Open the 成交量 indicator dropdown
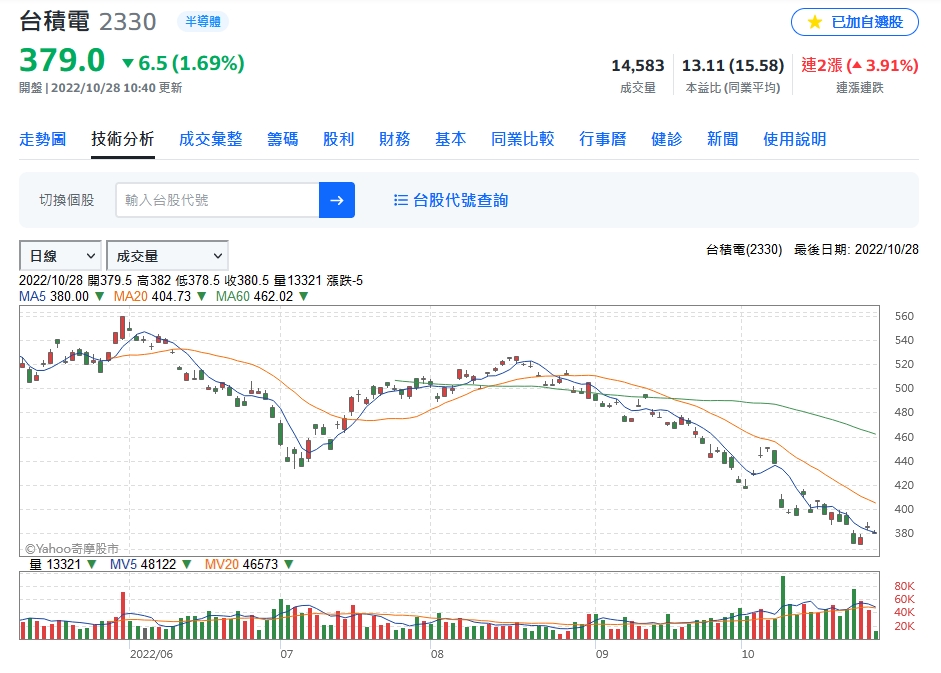Screen dimensions: 941x673 pos(167,256)
